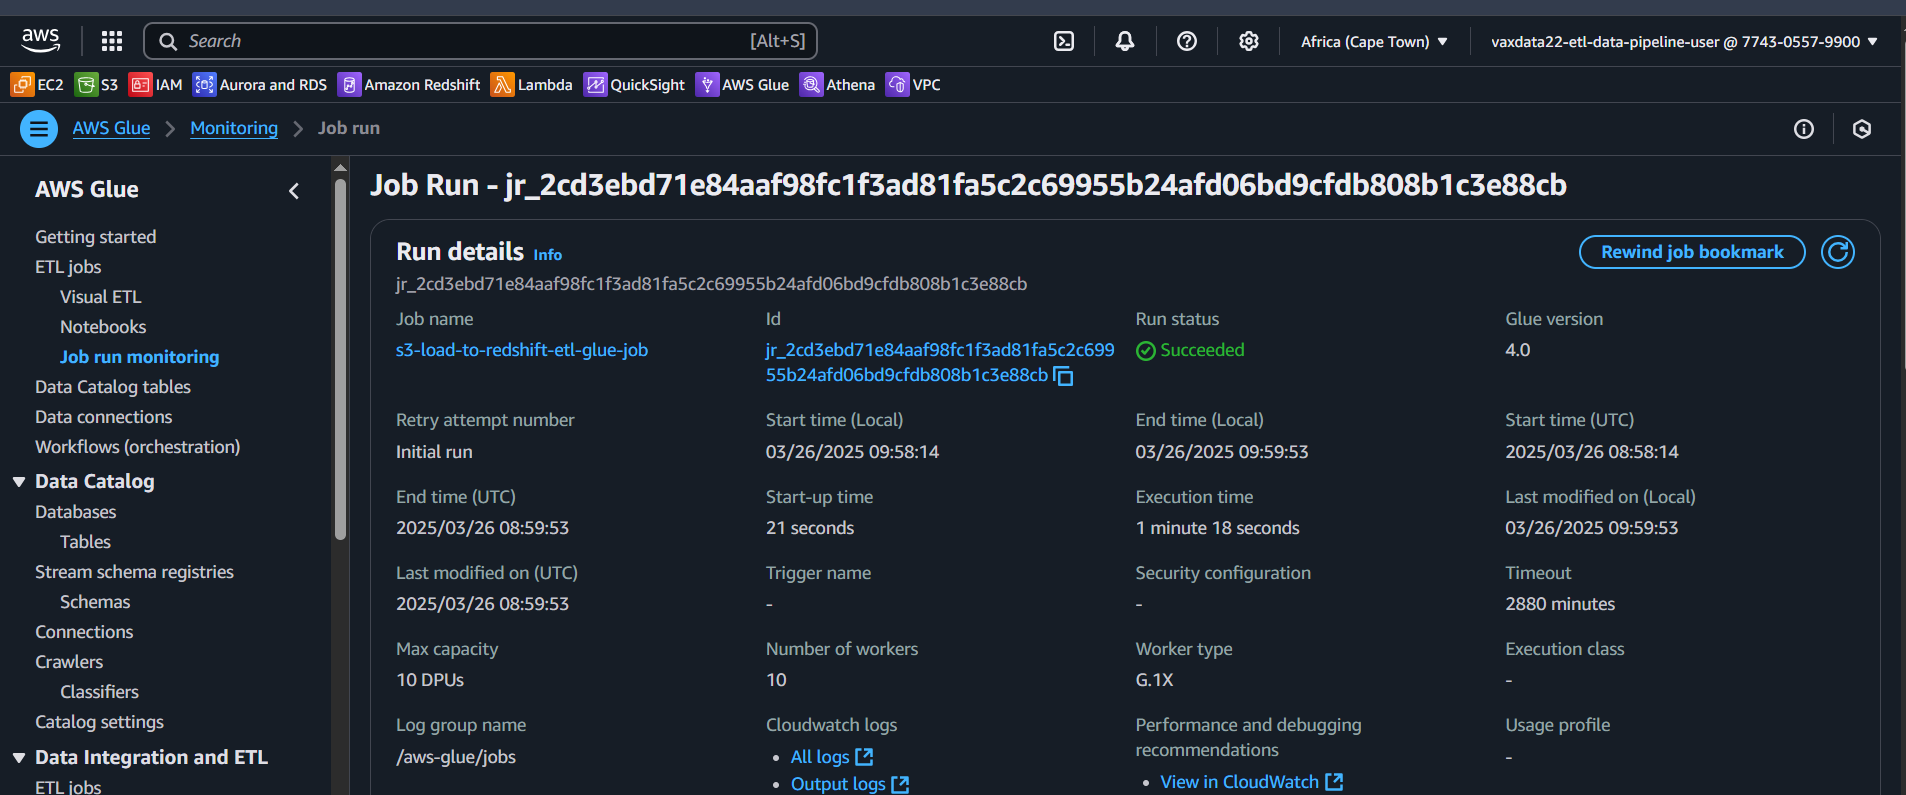Screen dimensions: 1906x795
Task: Open Tables under Databases in sidebar
Action: point(85,542)
